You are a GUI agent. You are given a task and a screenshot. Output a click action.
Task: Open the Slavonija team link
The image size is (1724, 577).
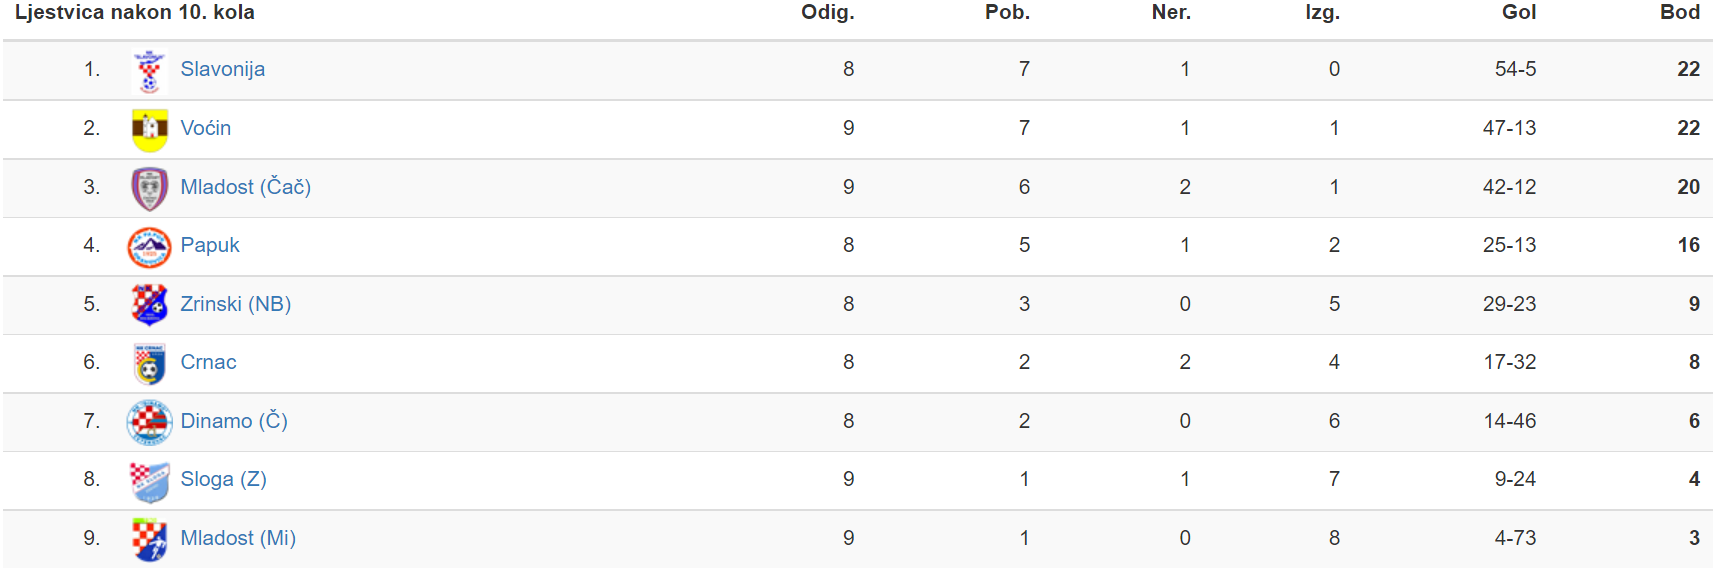tap(222, 69)
